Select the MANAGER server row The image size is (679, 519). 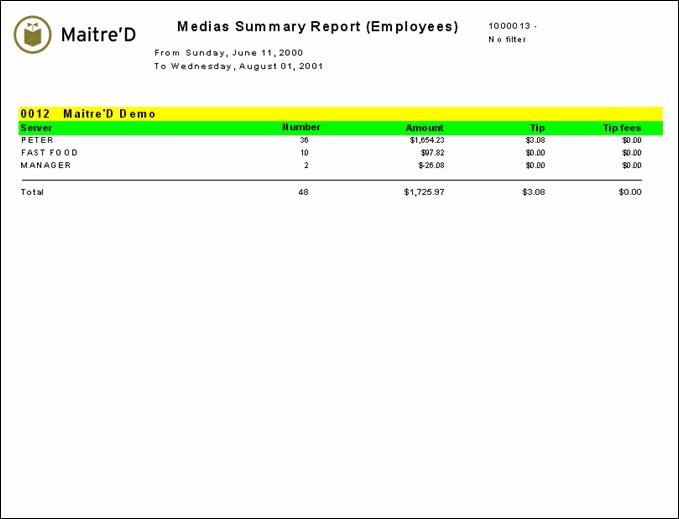pyautogui.click(x=46, y=165)
